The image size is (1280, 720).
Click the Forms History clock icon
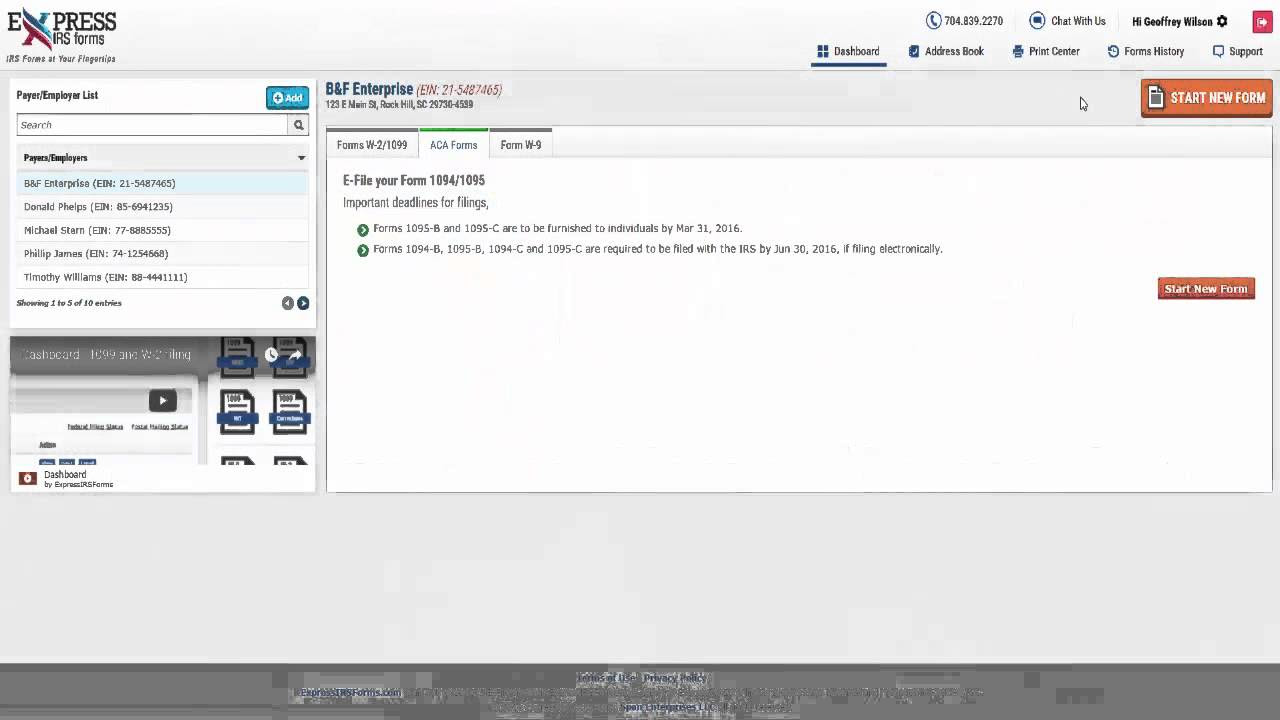(x=1113, y=51)
